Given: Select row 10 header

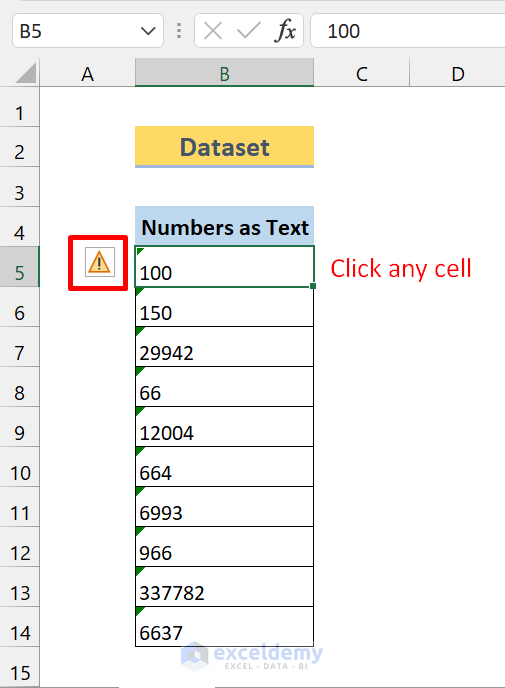Looking at the screenshot, I should click(x=19, y=466).
